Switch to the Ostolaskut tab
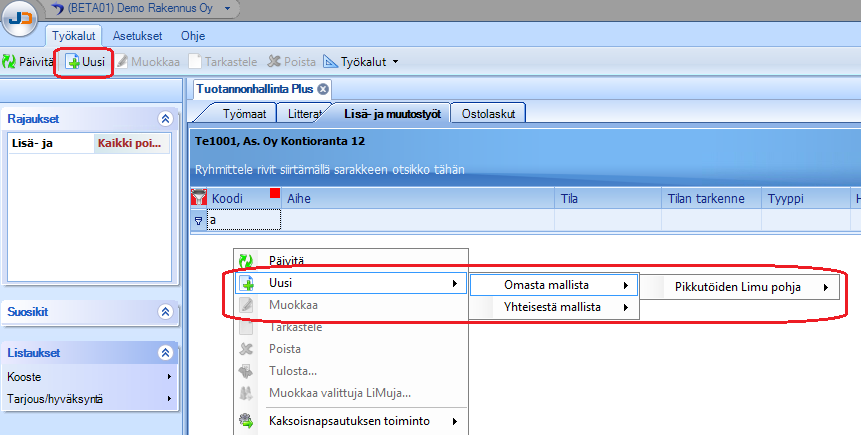Screen dimensions: 861x435 coord(488,114)
